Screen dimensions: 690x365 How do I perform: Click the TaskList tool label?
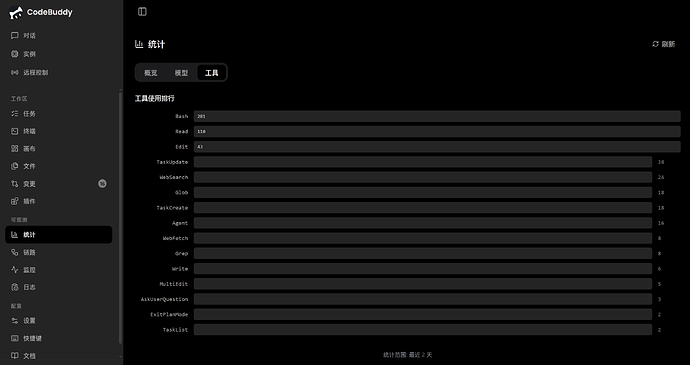coord(175,330)
